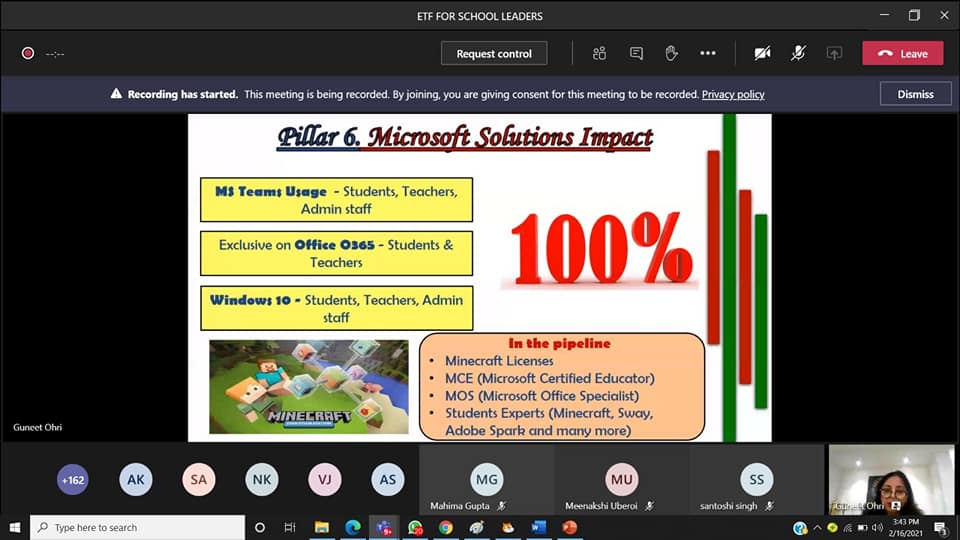Open Cortana from the taskbar

(260, 527)
